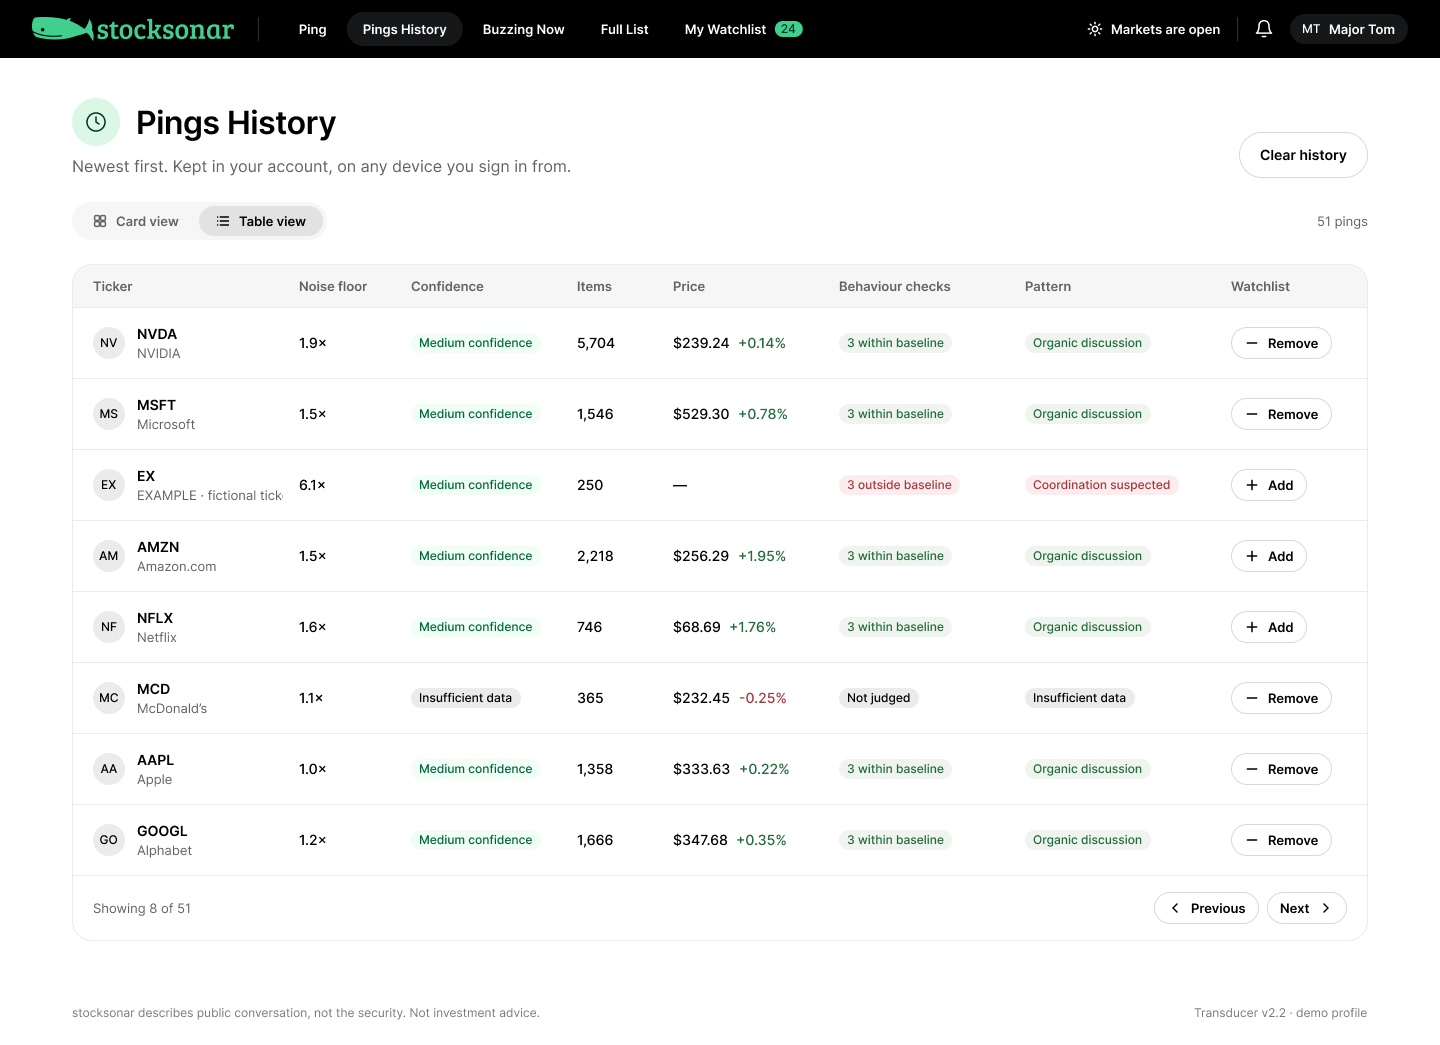Clear the pings history
The width and height of the screenshot is (1440, 1045).
pos(1303,155)
